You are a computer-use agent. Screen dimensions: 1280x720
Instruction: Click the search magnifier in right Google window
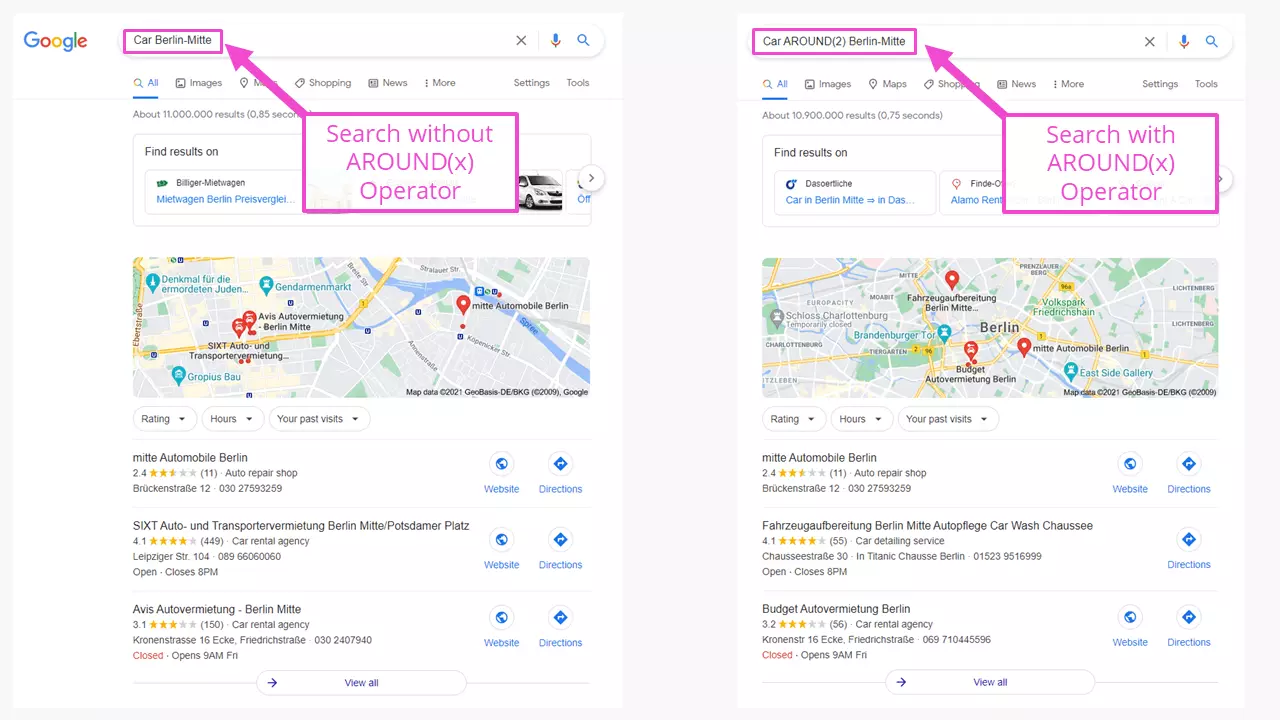1212,42
